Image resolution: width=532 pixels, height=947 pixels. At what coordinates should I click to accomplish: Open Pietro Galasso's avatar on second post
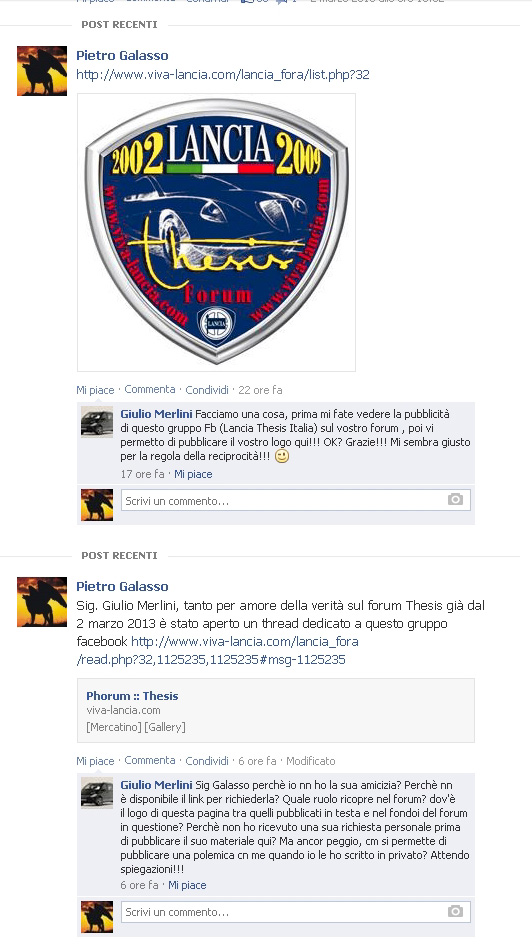tap(42, 602)
